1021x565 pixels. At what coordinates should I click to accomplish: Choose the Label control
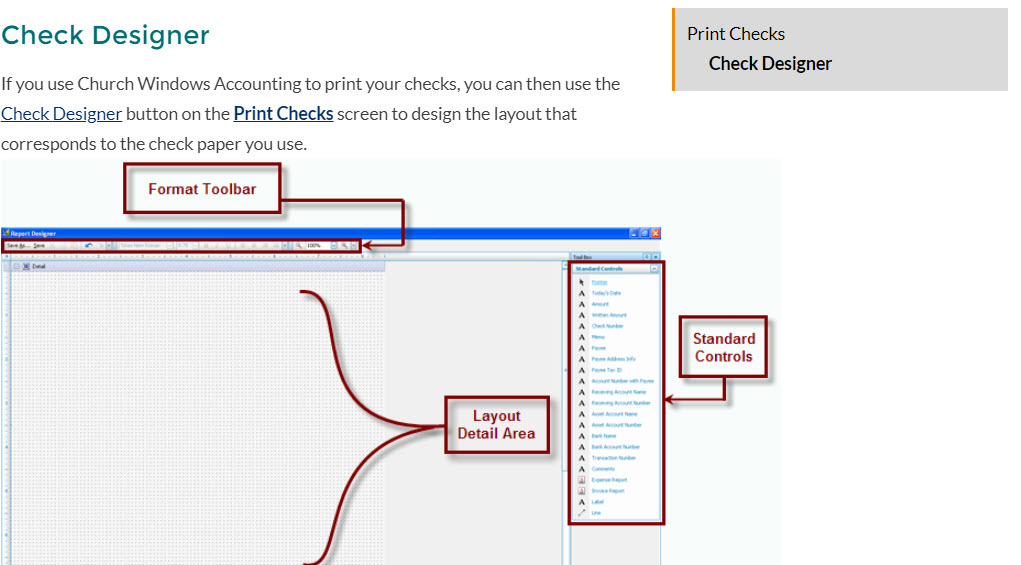tap(597, 503)
